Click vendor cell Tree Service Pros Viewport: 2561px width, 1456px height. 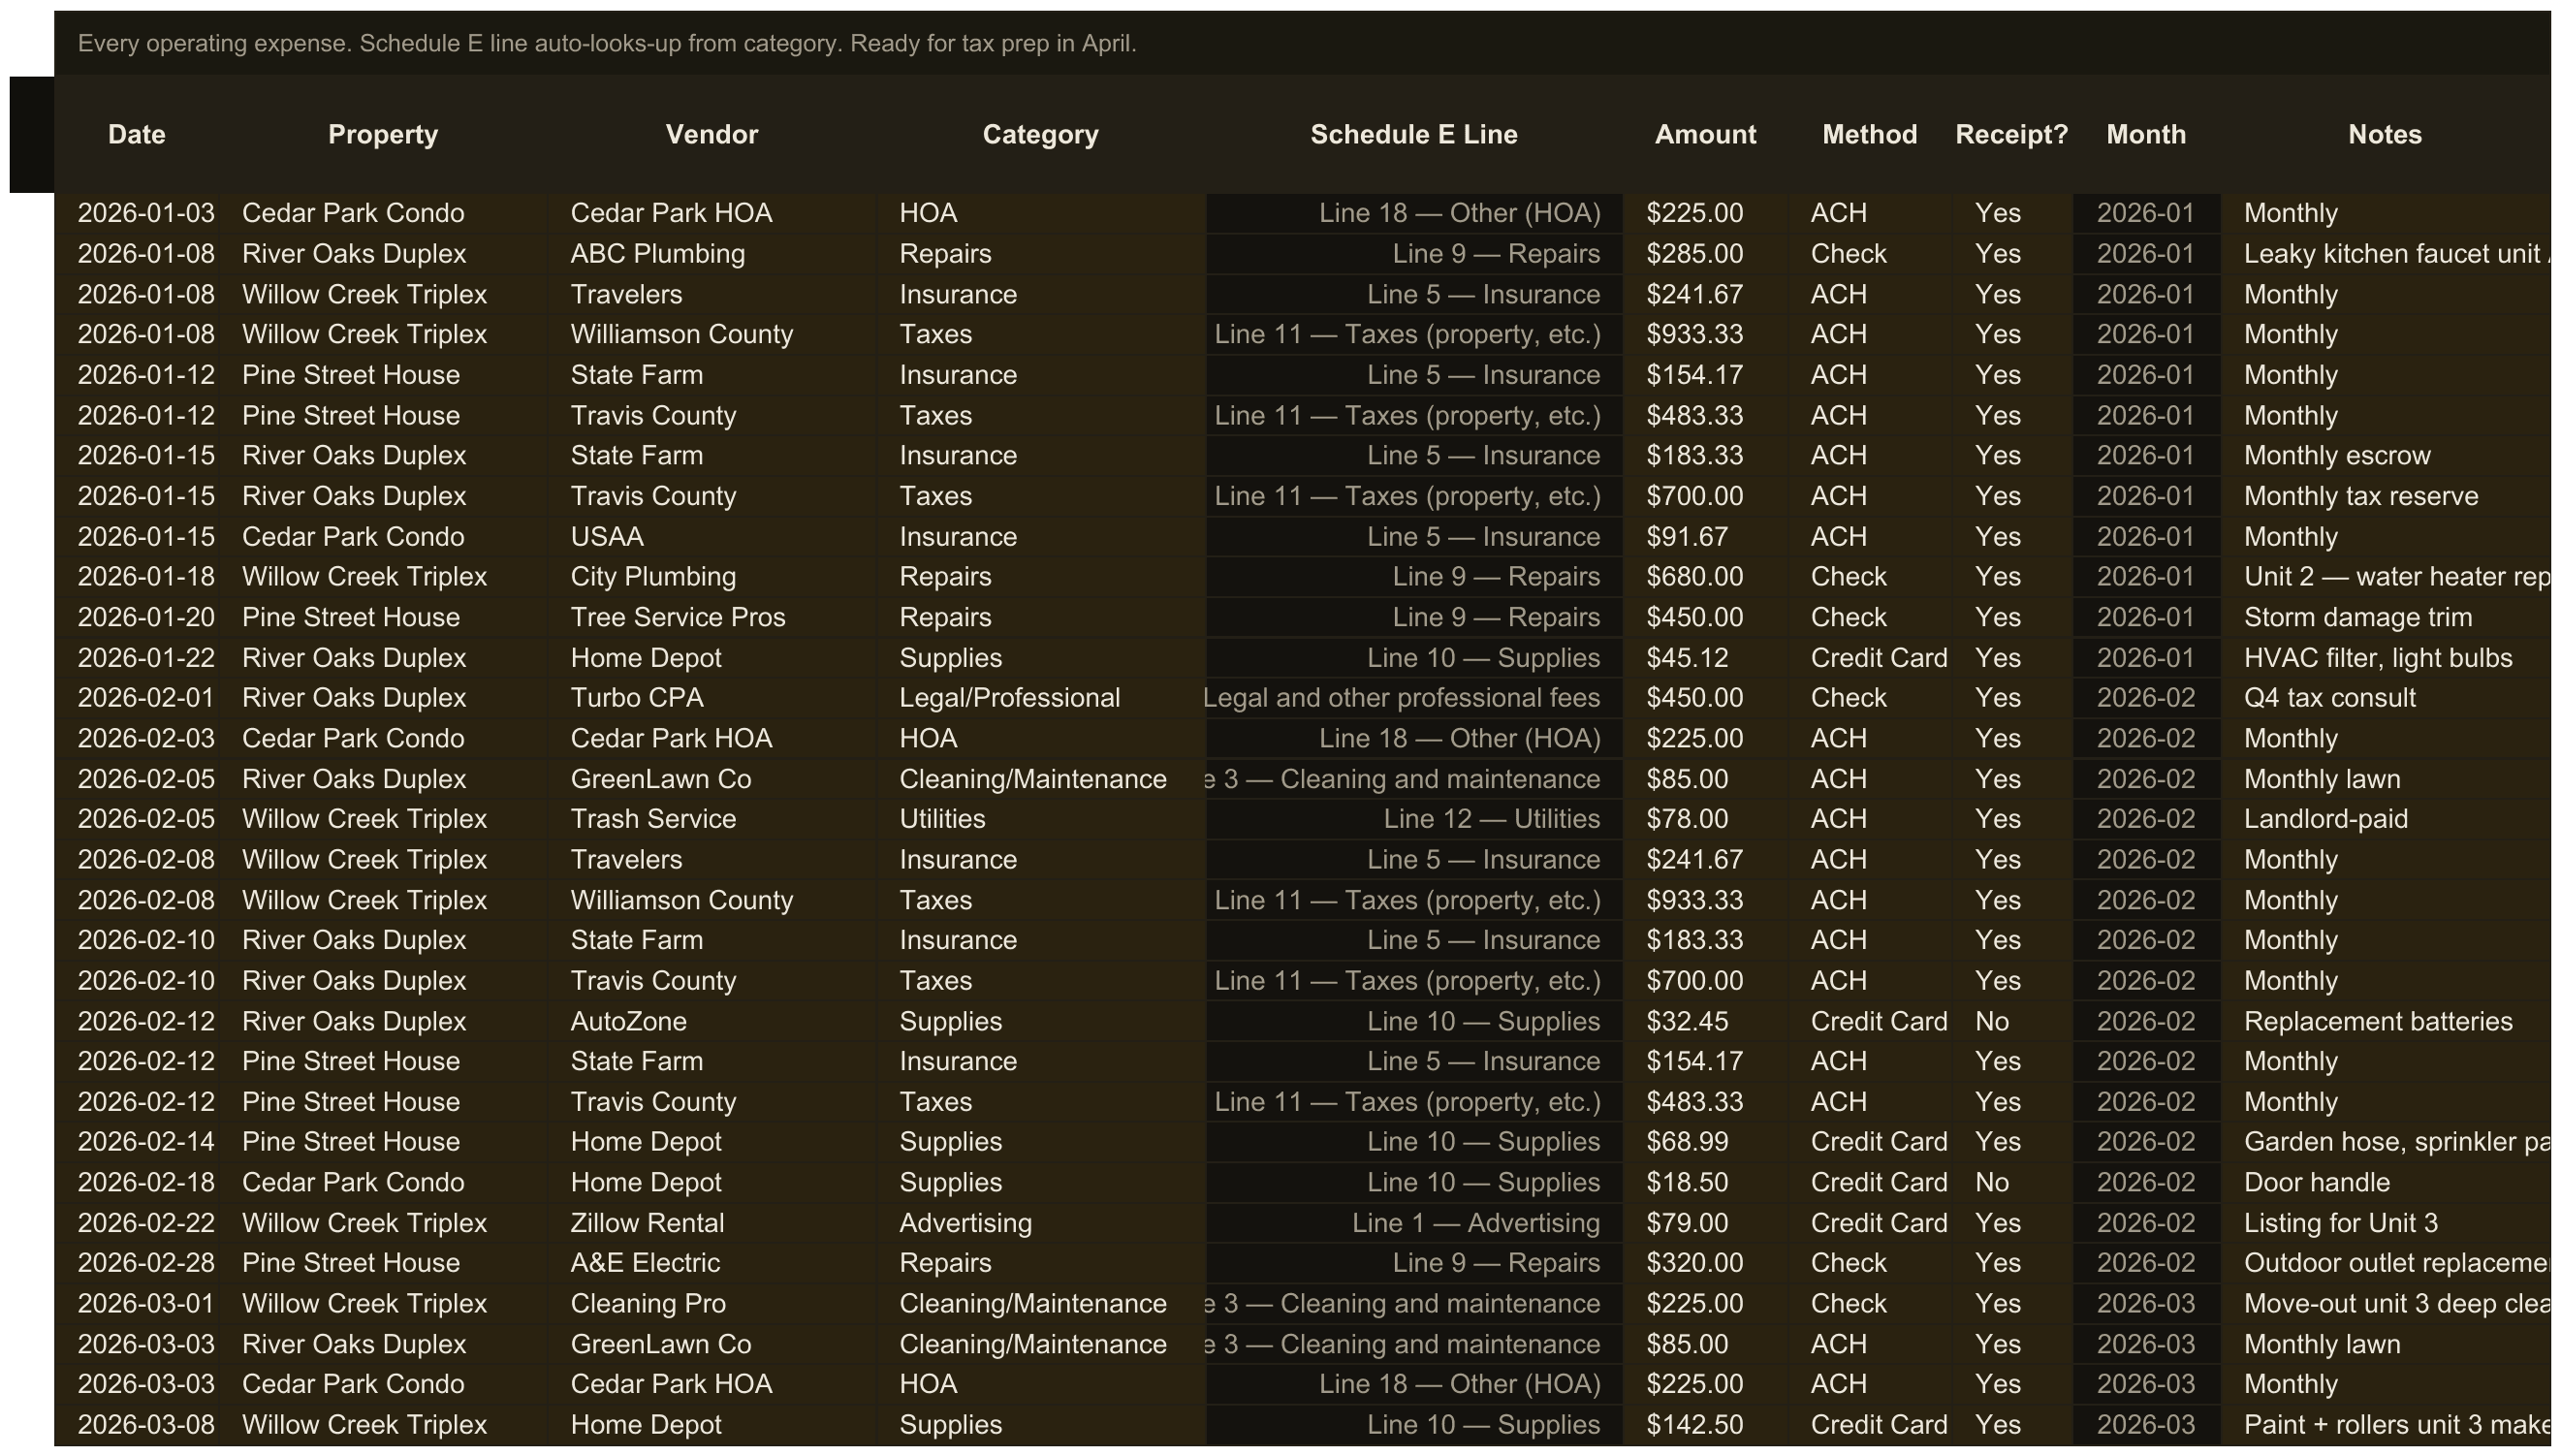[712, 617]
